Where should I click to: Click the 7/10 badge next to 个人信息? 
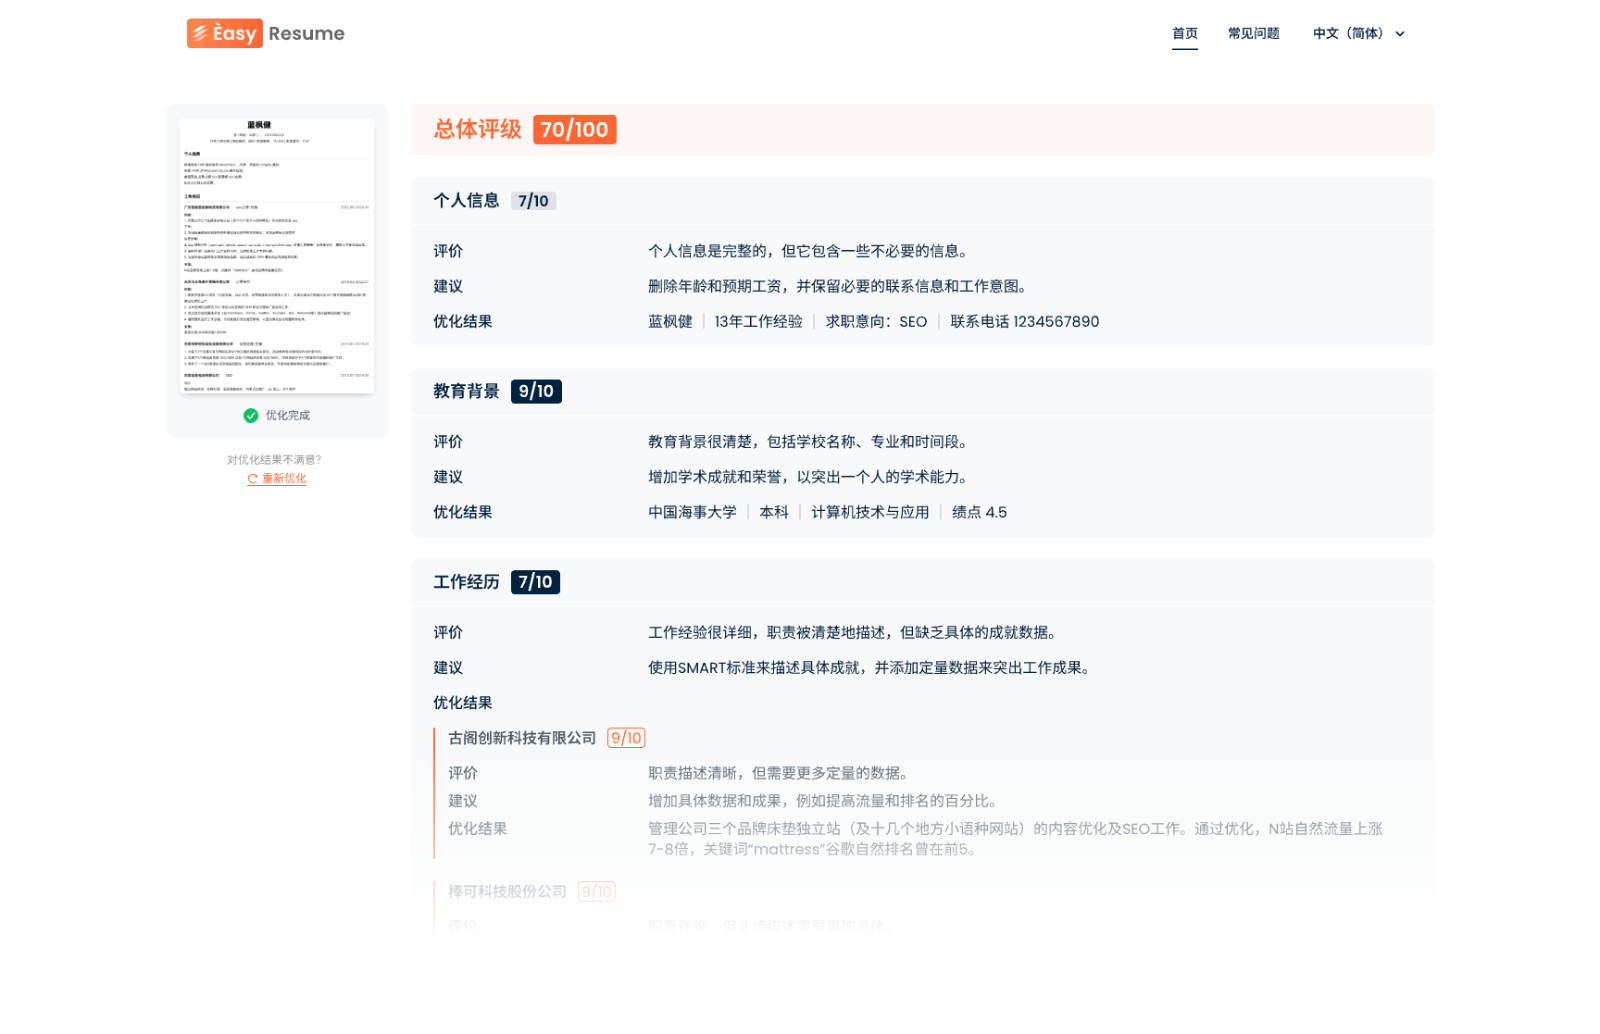(534, 200)
